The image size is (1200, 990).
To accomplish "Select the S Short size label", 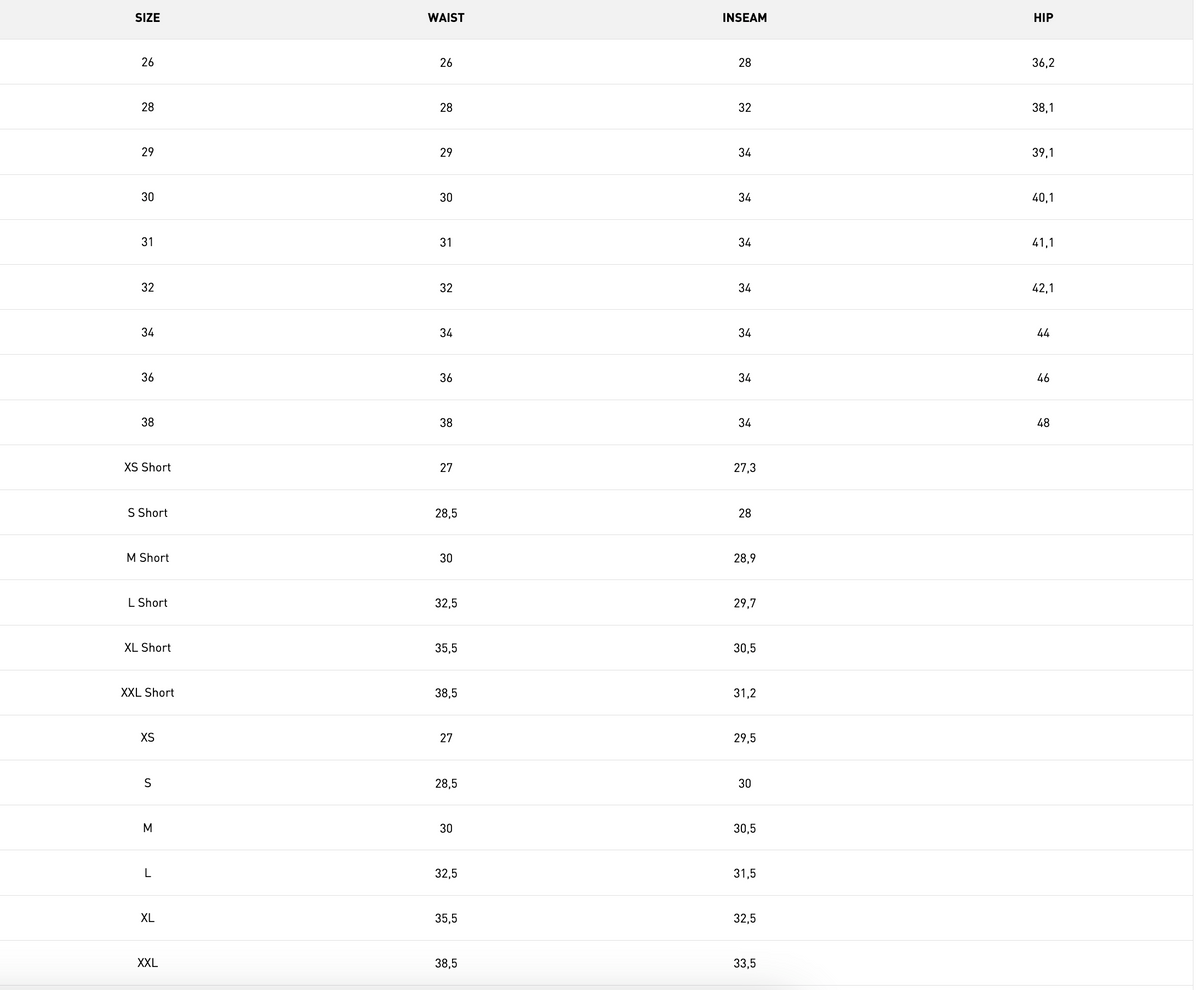I will [x=147, y=512].
